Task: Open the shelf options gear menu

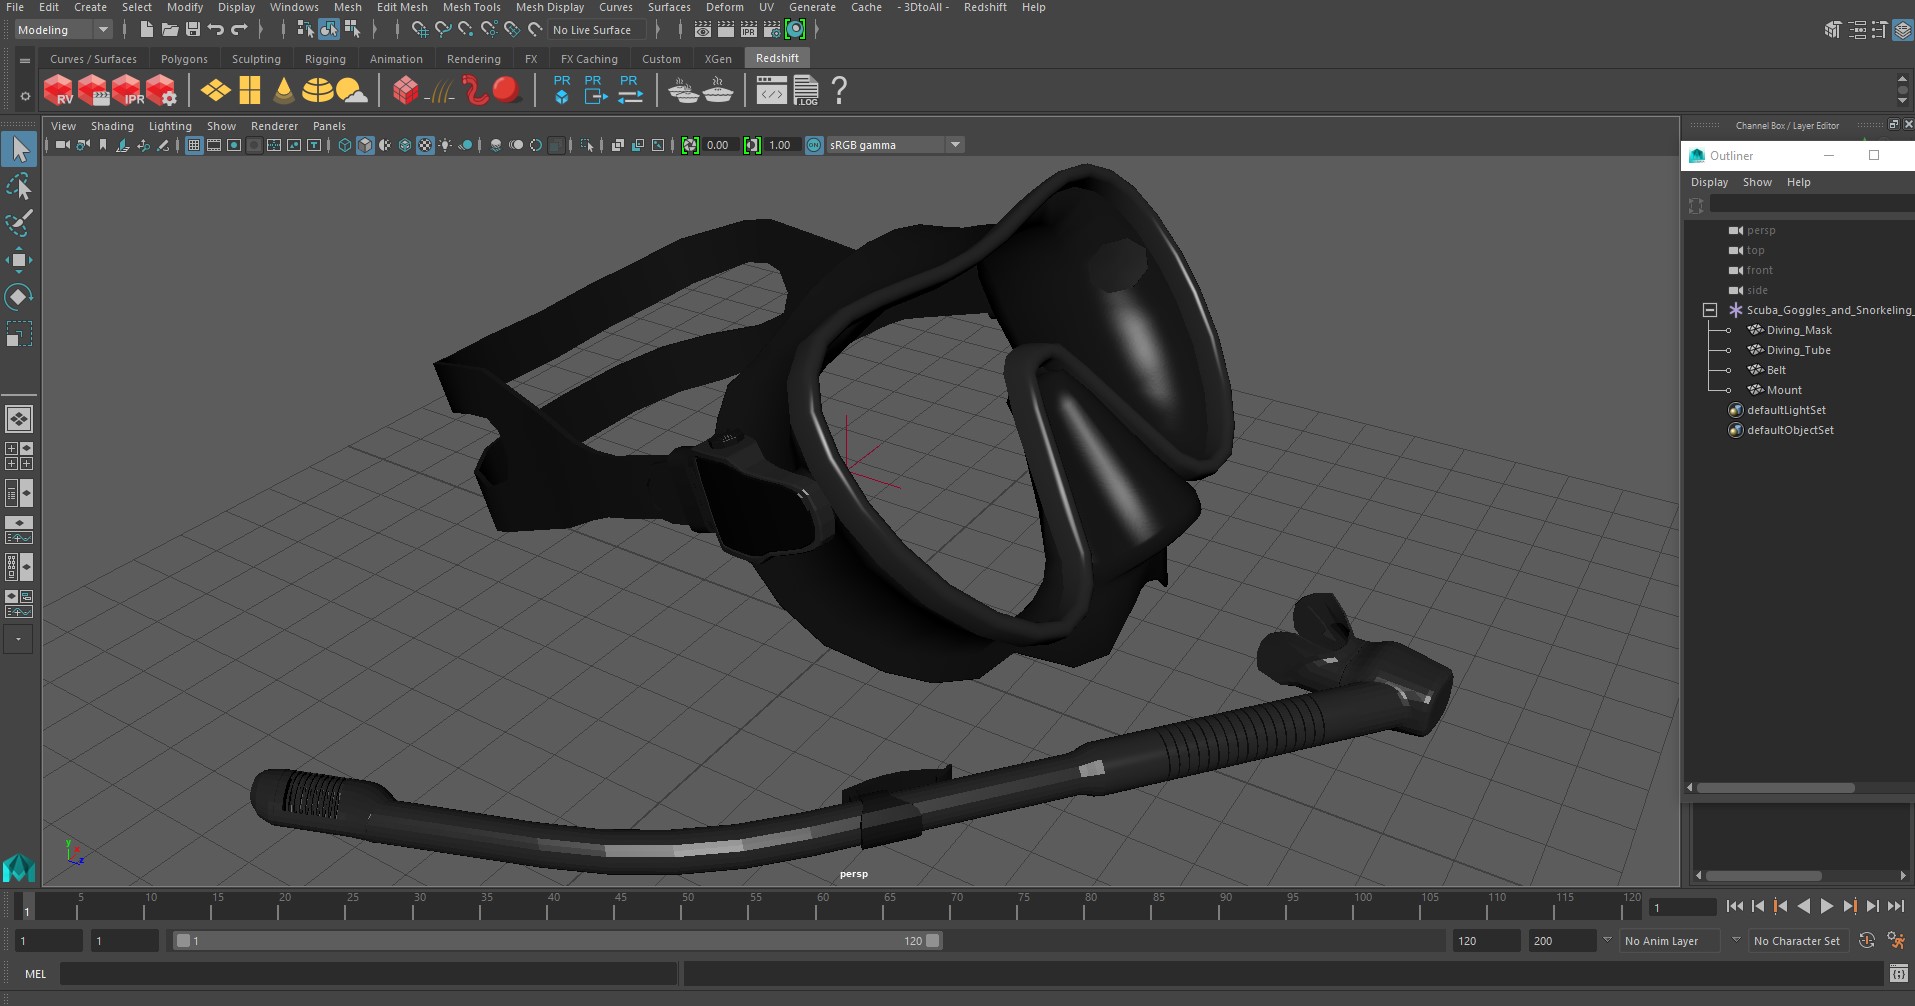Action: coord(25,96)
